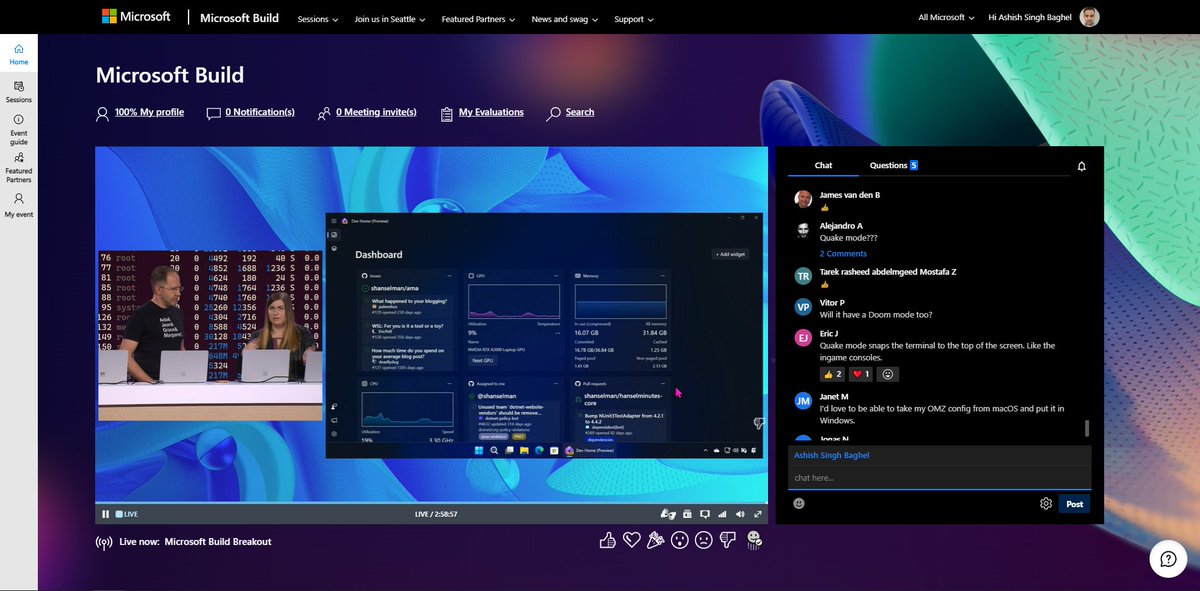Click the picture-in-picture layout icon in the player
Screen dimensions: 1200x591
point(687,514)
